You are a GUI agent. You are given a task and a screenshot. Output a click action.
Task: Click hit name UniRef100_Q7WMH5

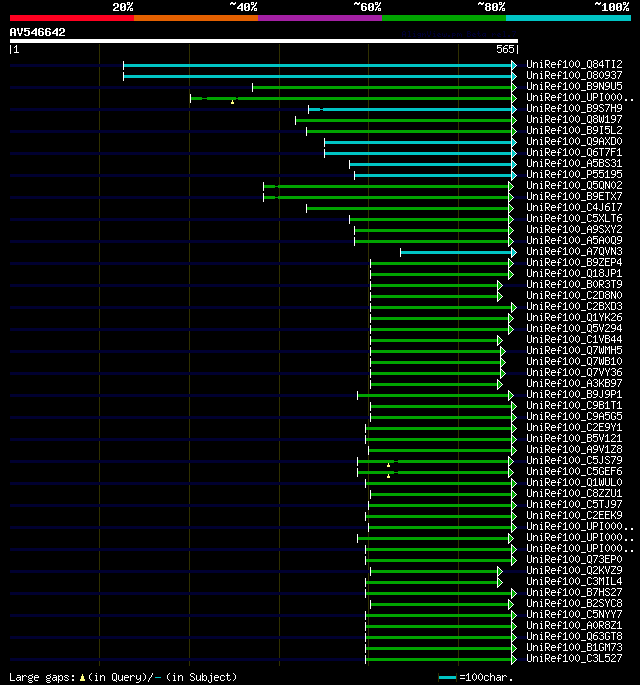574,350
